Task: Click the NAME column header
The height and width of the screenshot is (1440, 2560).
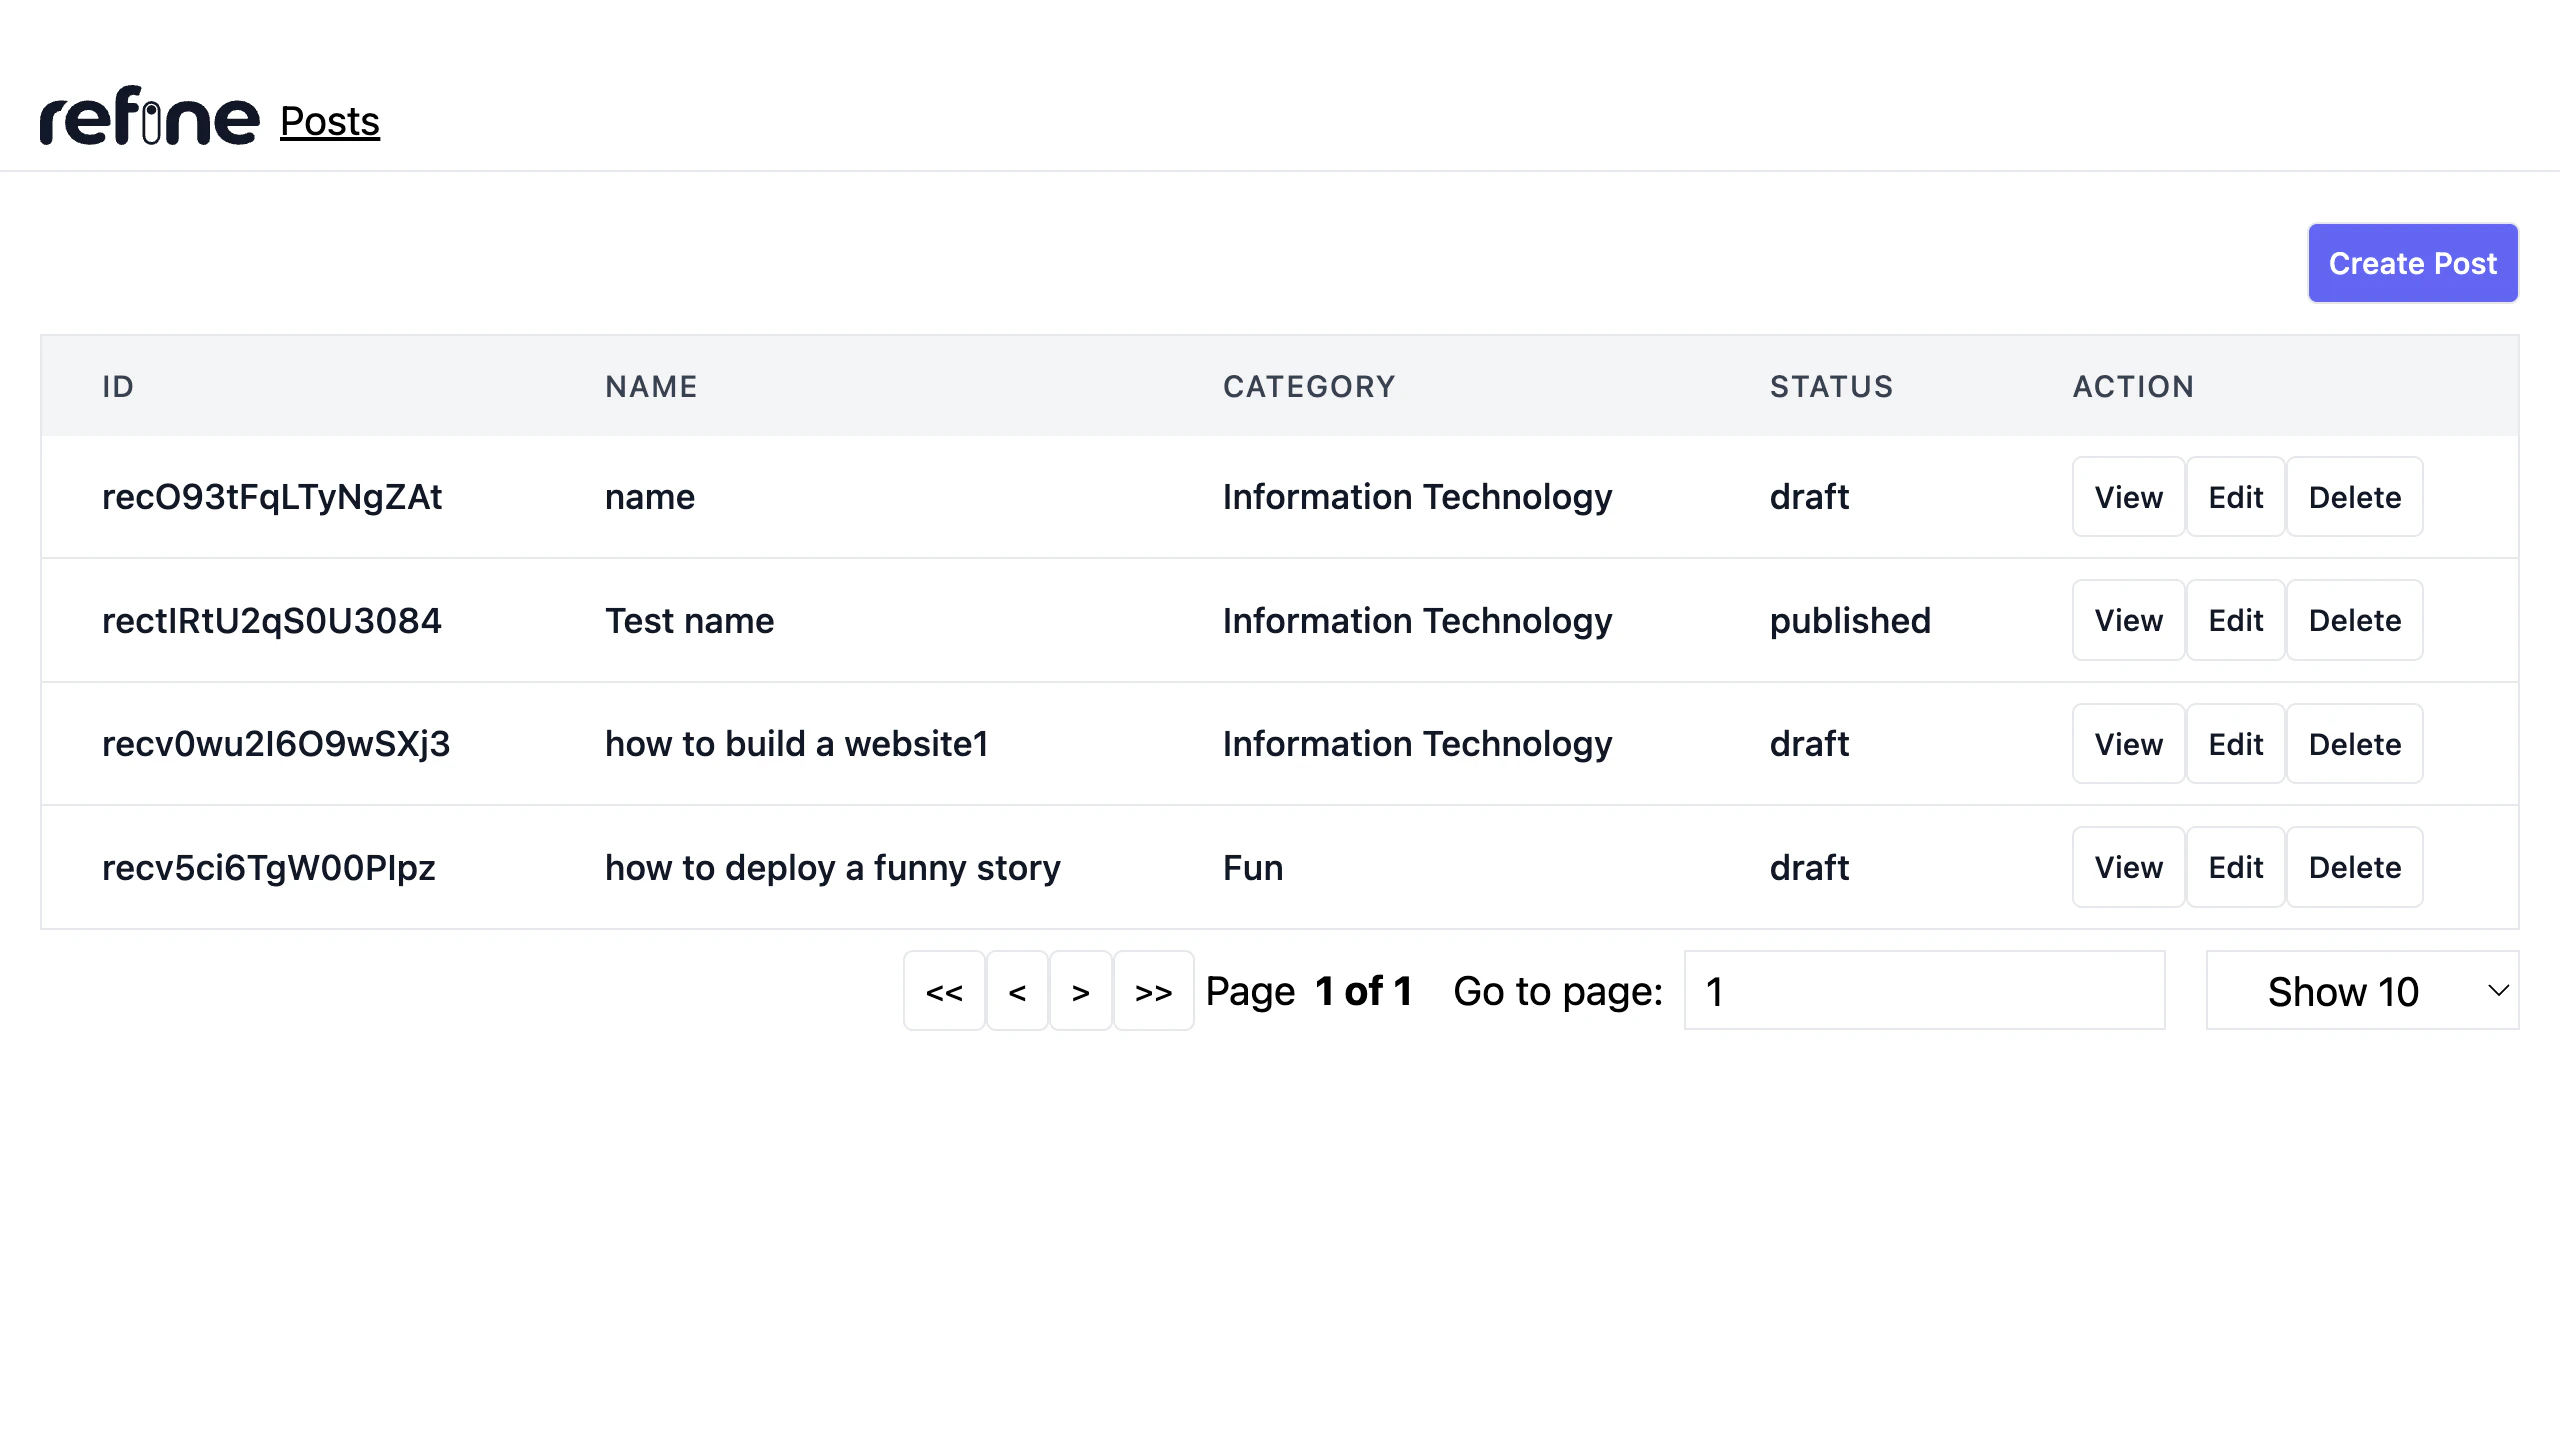Action: pos(651,386)
